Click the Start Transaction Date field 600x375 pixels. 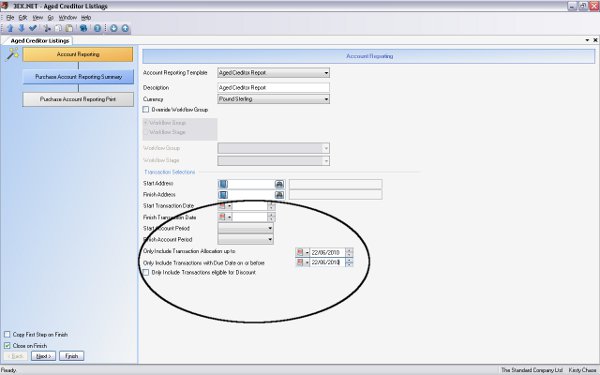point(250,206)
